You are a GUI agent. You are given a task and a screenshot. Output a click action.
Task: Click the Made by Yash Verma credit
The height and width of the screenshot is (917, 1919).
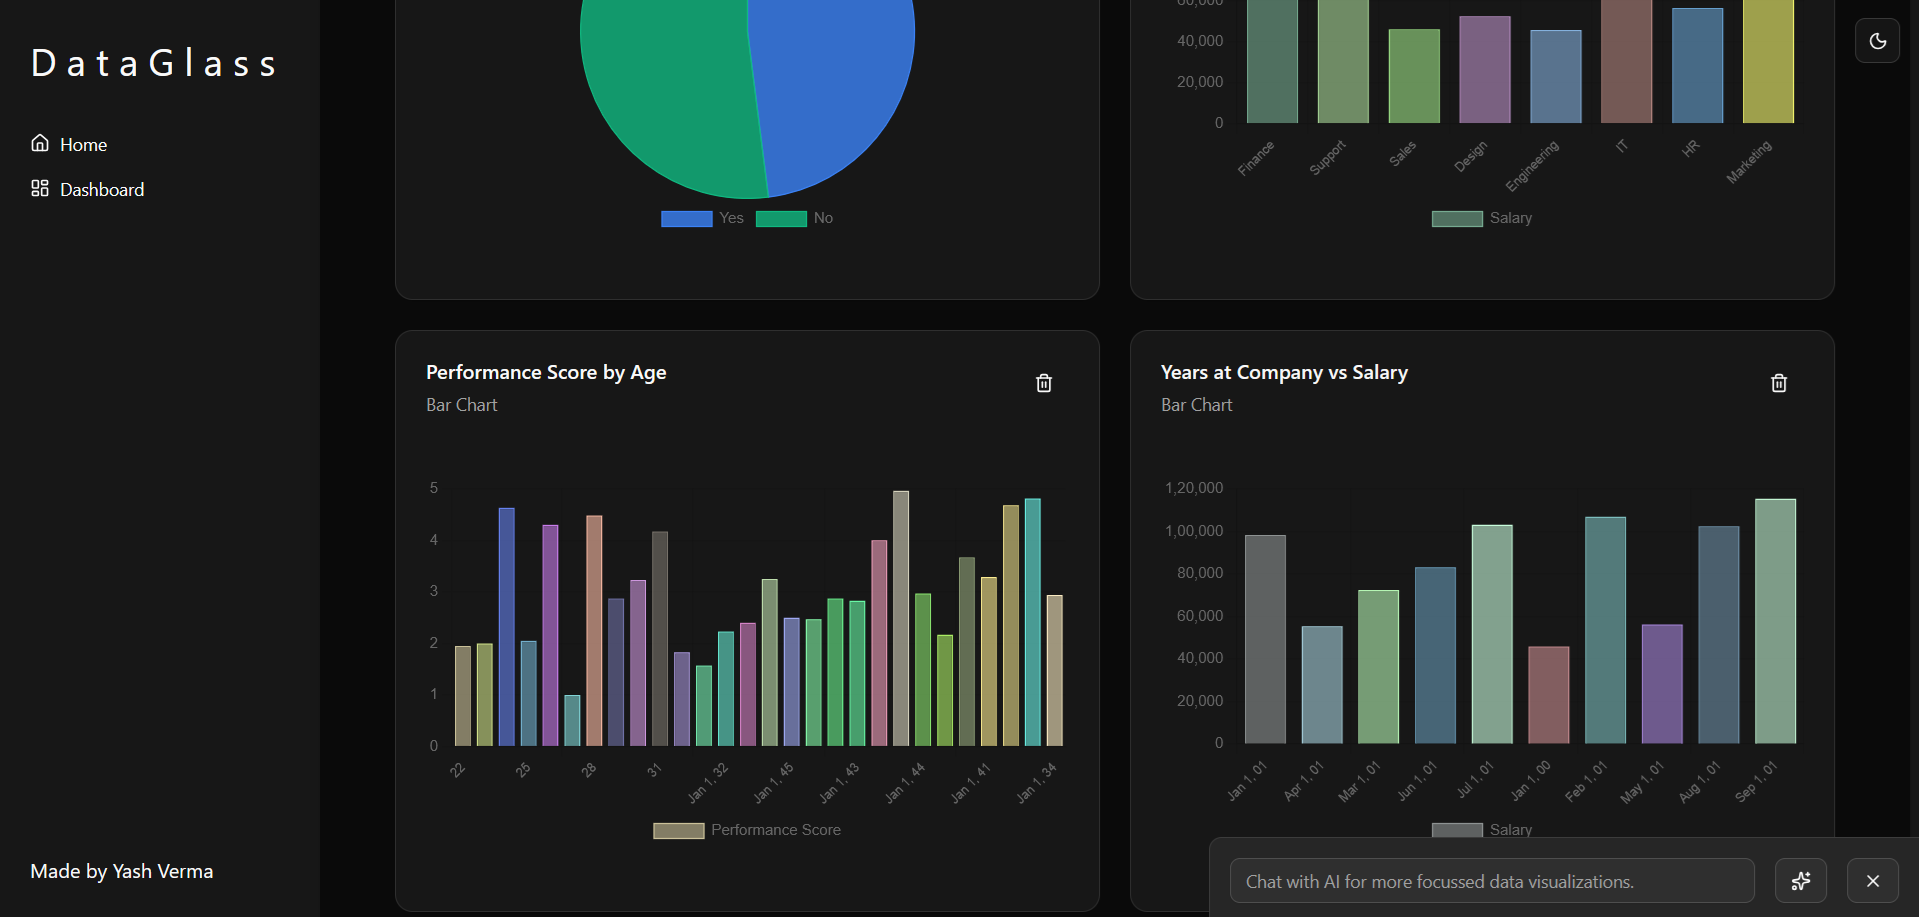121,871
